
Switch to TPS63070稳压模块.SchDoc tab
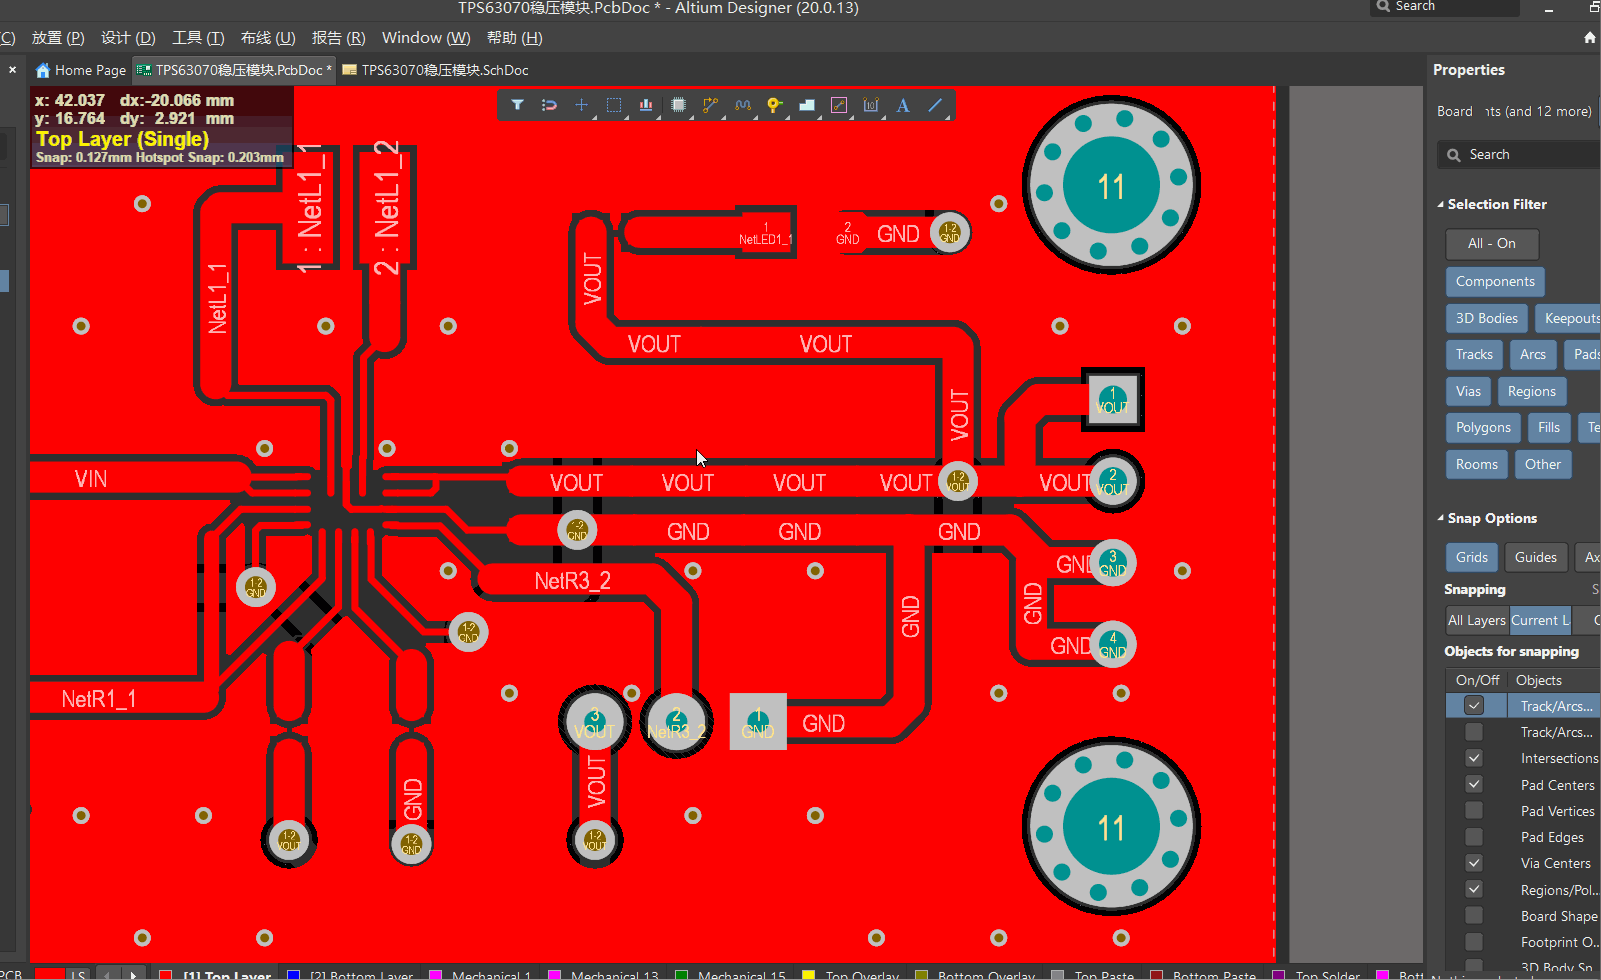(x=435, y=70)
